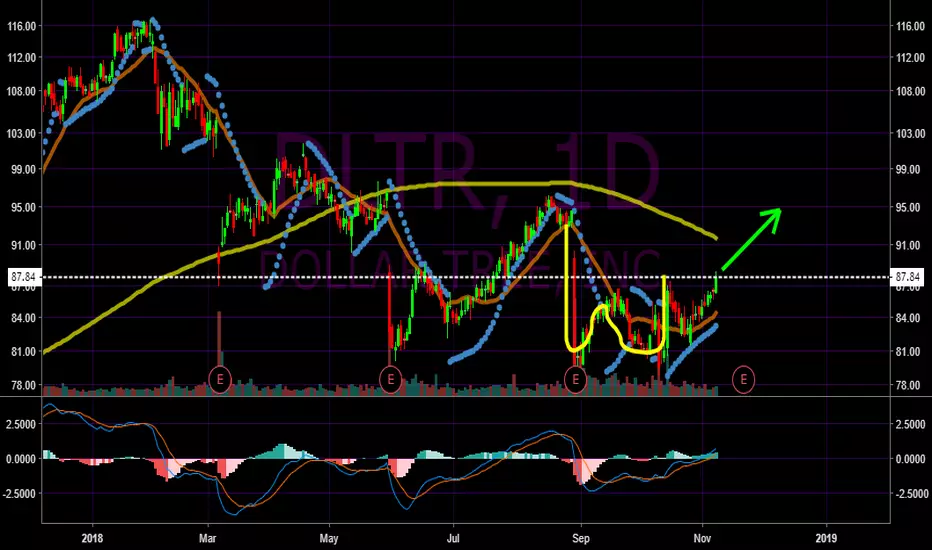This screenshot has height=550, width=932.
Task: Click 2.5000 on the left MACD axis
Action: click(21, 425)
